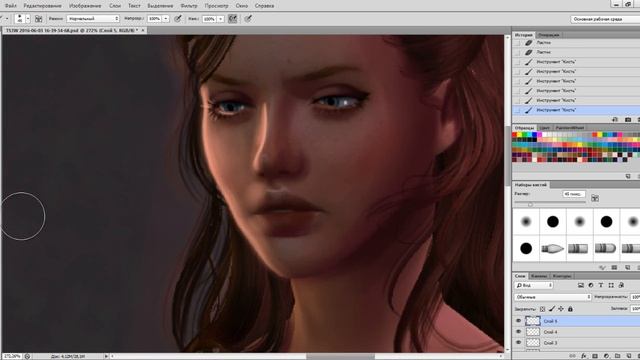Close the open document tab
Image resolution: width=640 pixels, height=360 pixels.
point(143,30)
